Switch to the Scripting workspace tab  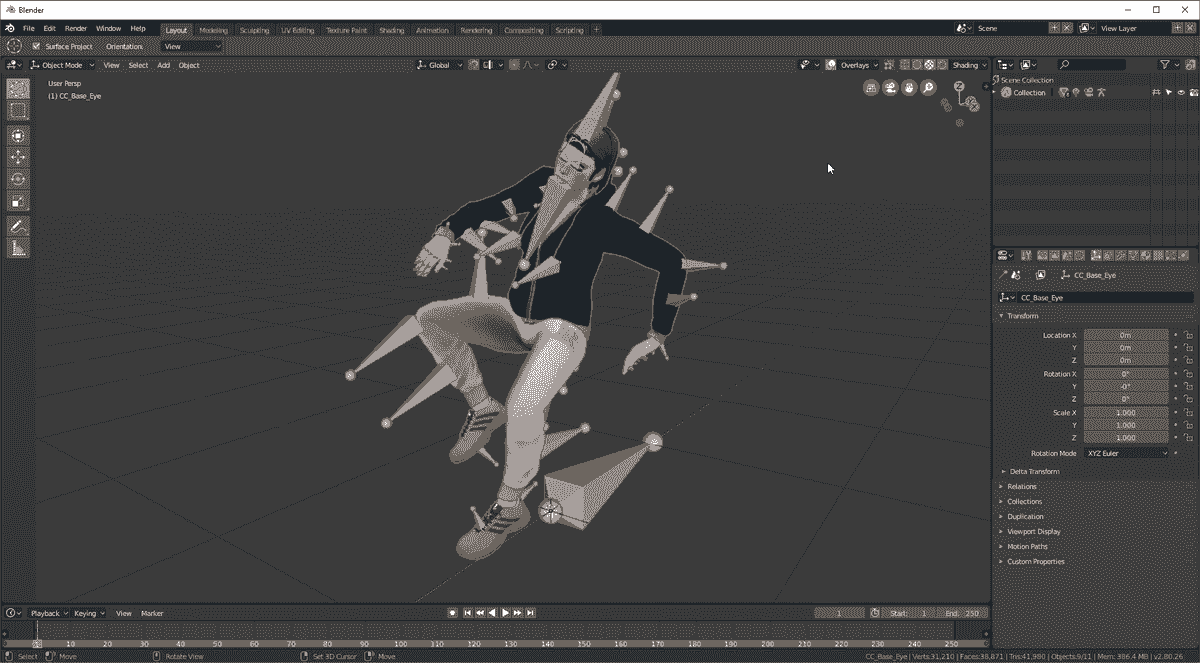(569, 30)
